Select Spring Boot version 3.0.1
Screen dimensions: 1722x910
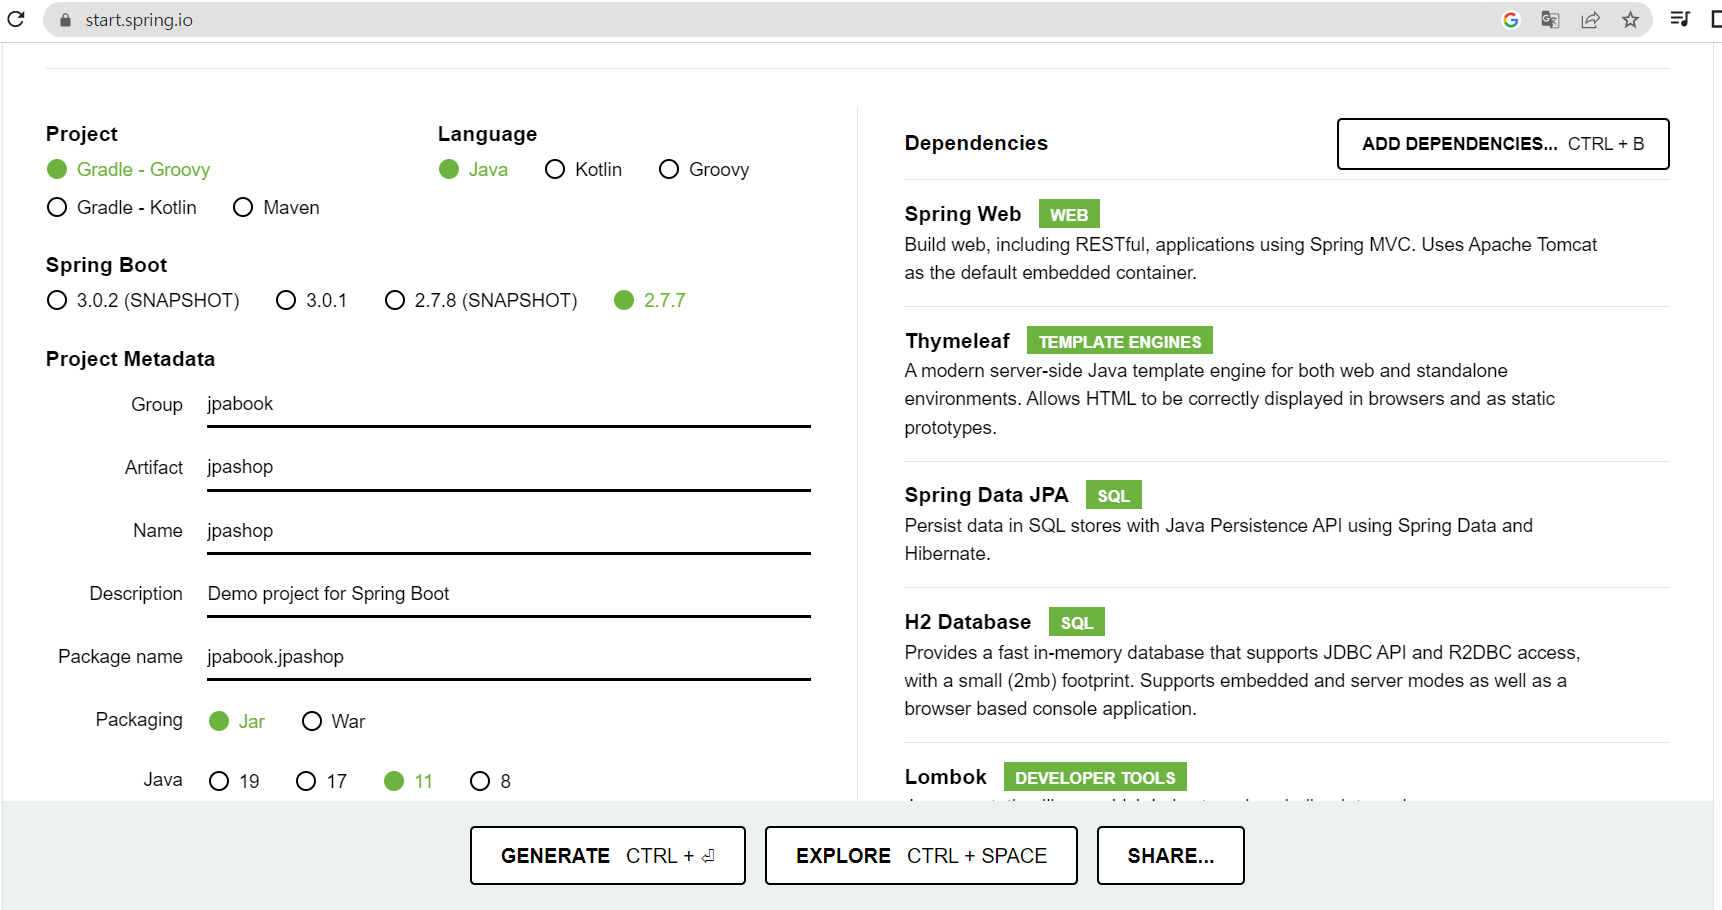point(312,300)
